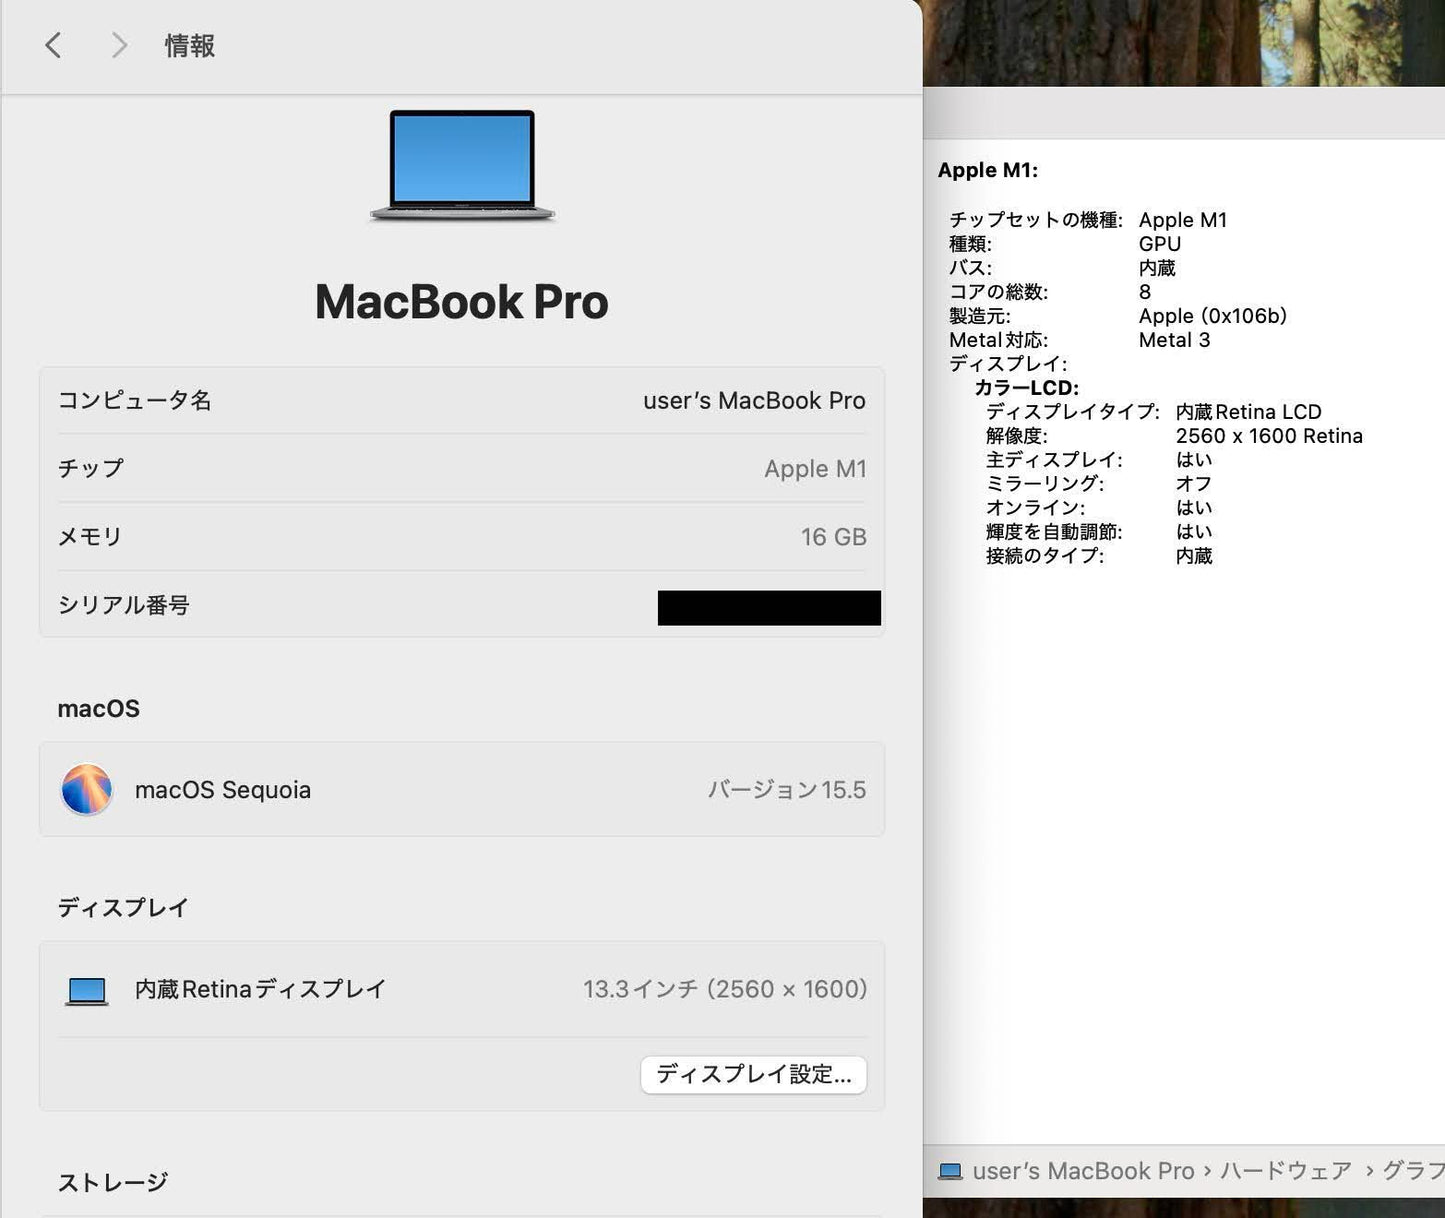Click the コンピュータ名 row

click(x=461, y=400)
